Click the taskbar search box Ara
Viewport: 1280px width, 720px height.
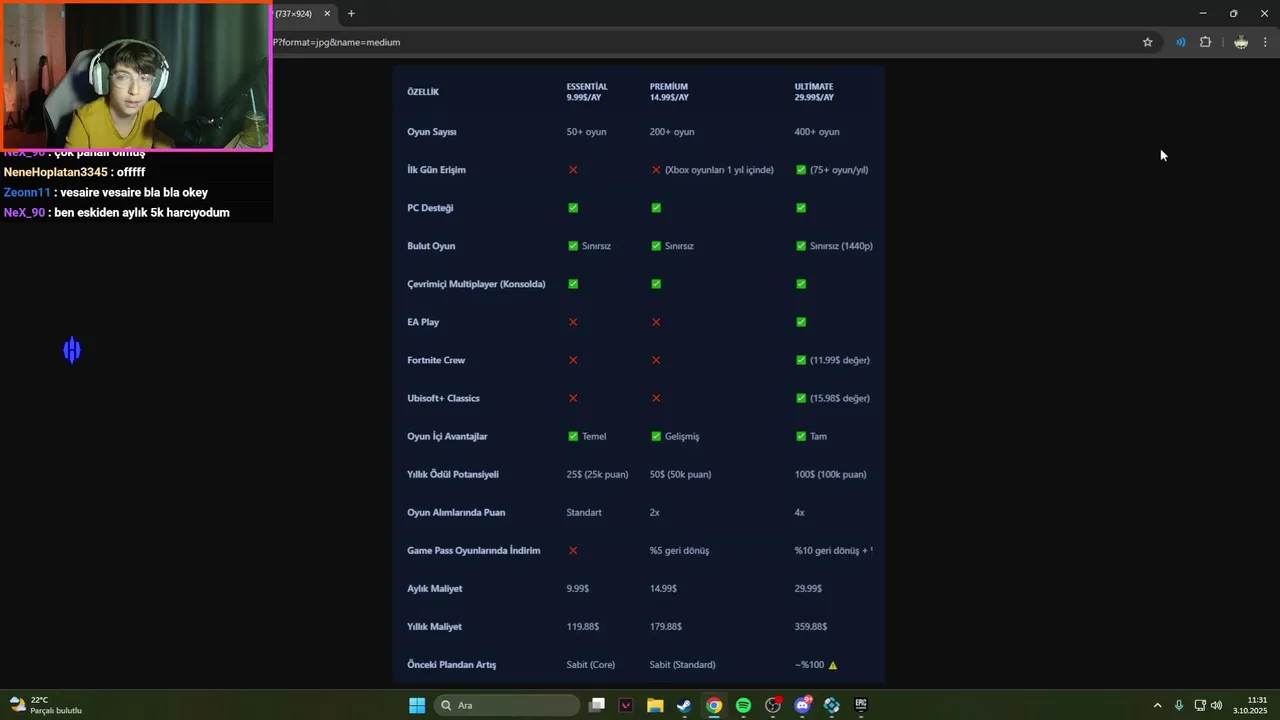point(507,705)
